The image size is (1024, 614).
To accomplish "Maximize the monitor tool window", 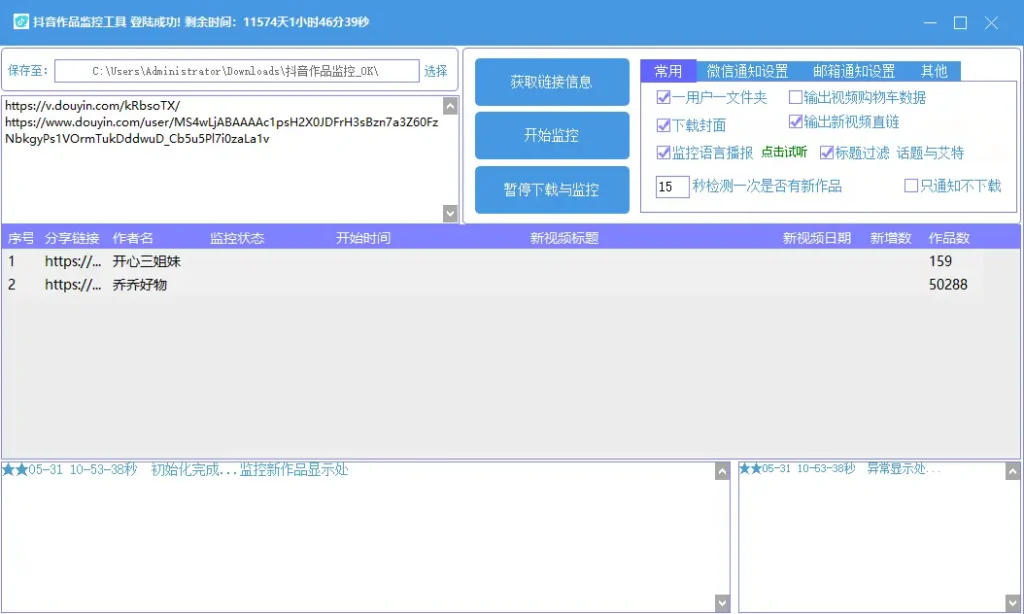I will (x=961, y=23).
